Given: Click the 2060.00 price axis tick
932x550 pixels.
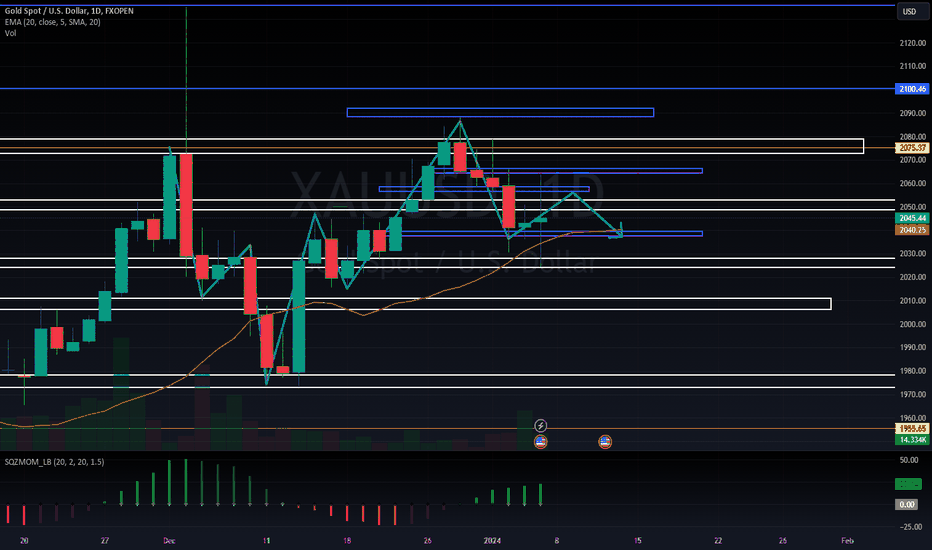Looking at the screenshot, I should [912, 183].
